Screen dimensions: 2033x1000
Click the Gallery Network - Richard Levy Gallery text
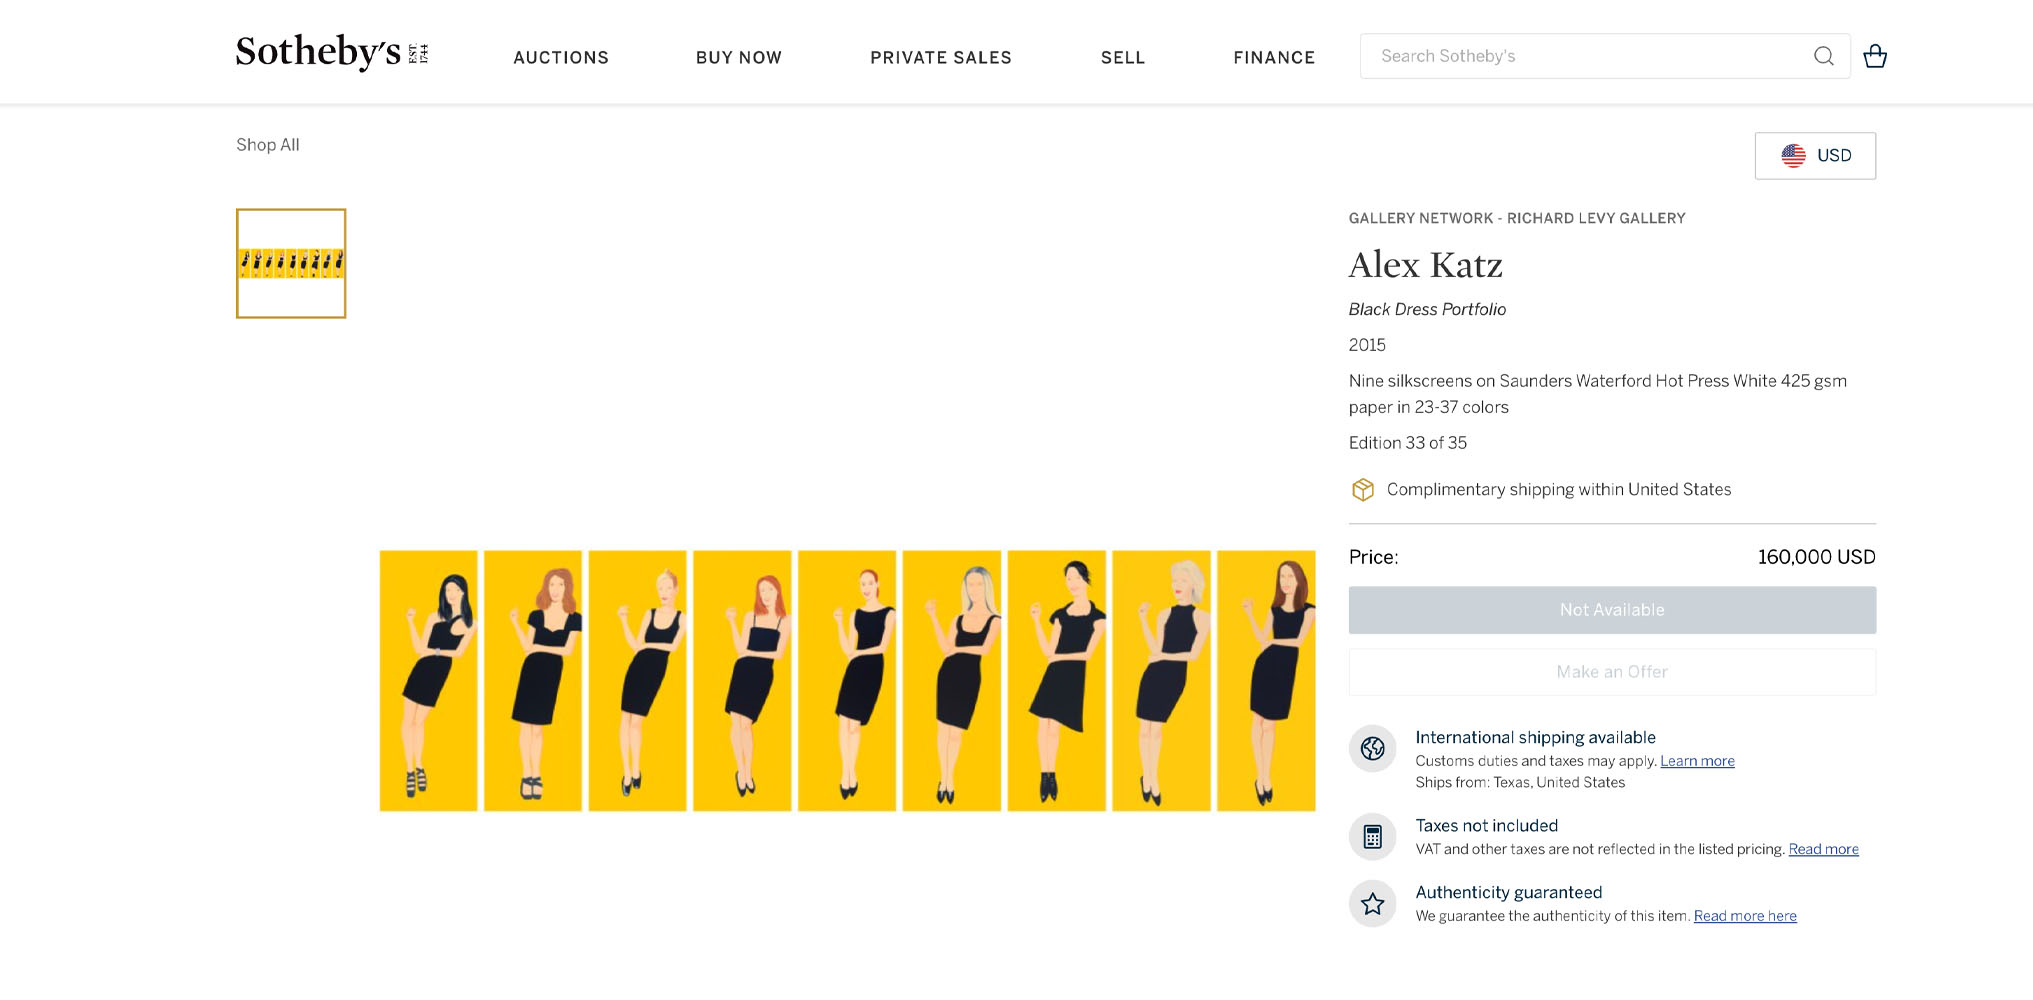[x=1517, y=218]
